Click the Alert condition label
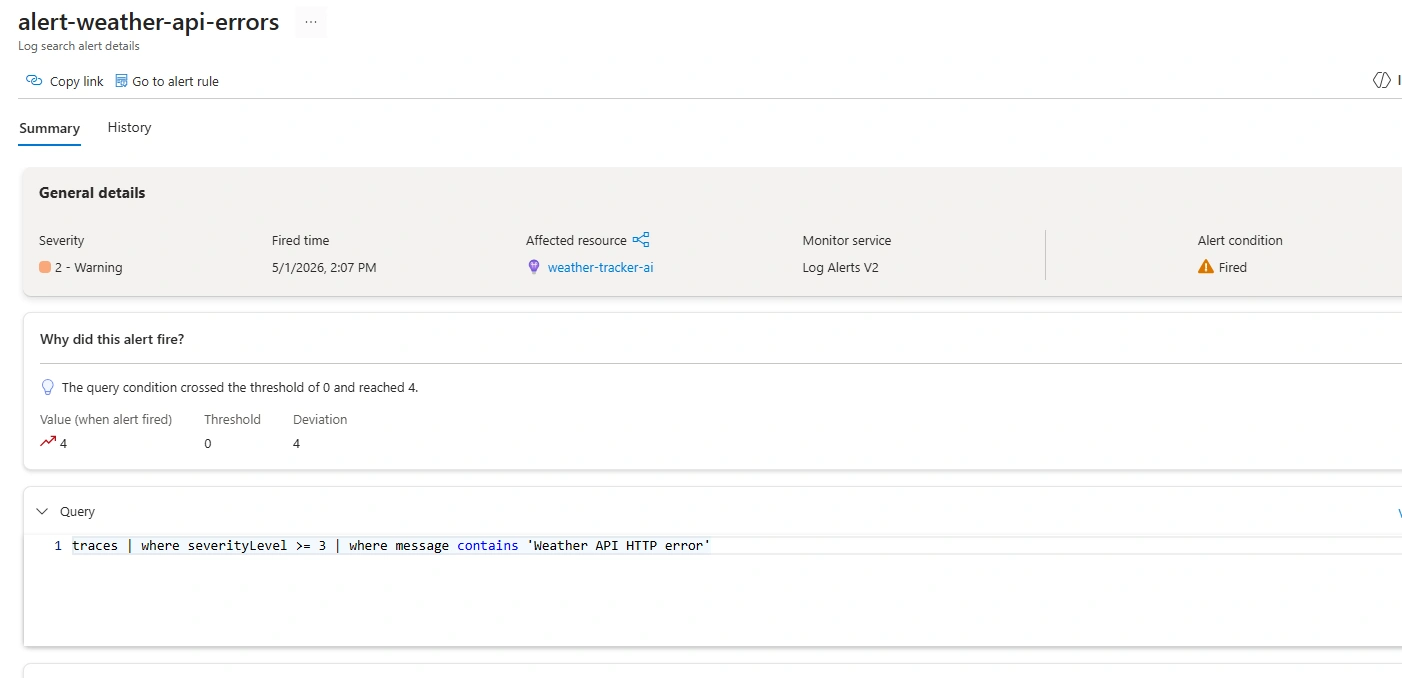The width and height of the screenshot is (1402, 678). 1240,240
